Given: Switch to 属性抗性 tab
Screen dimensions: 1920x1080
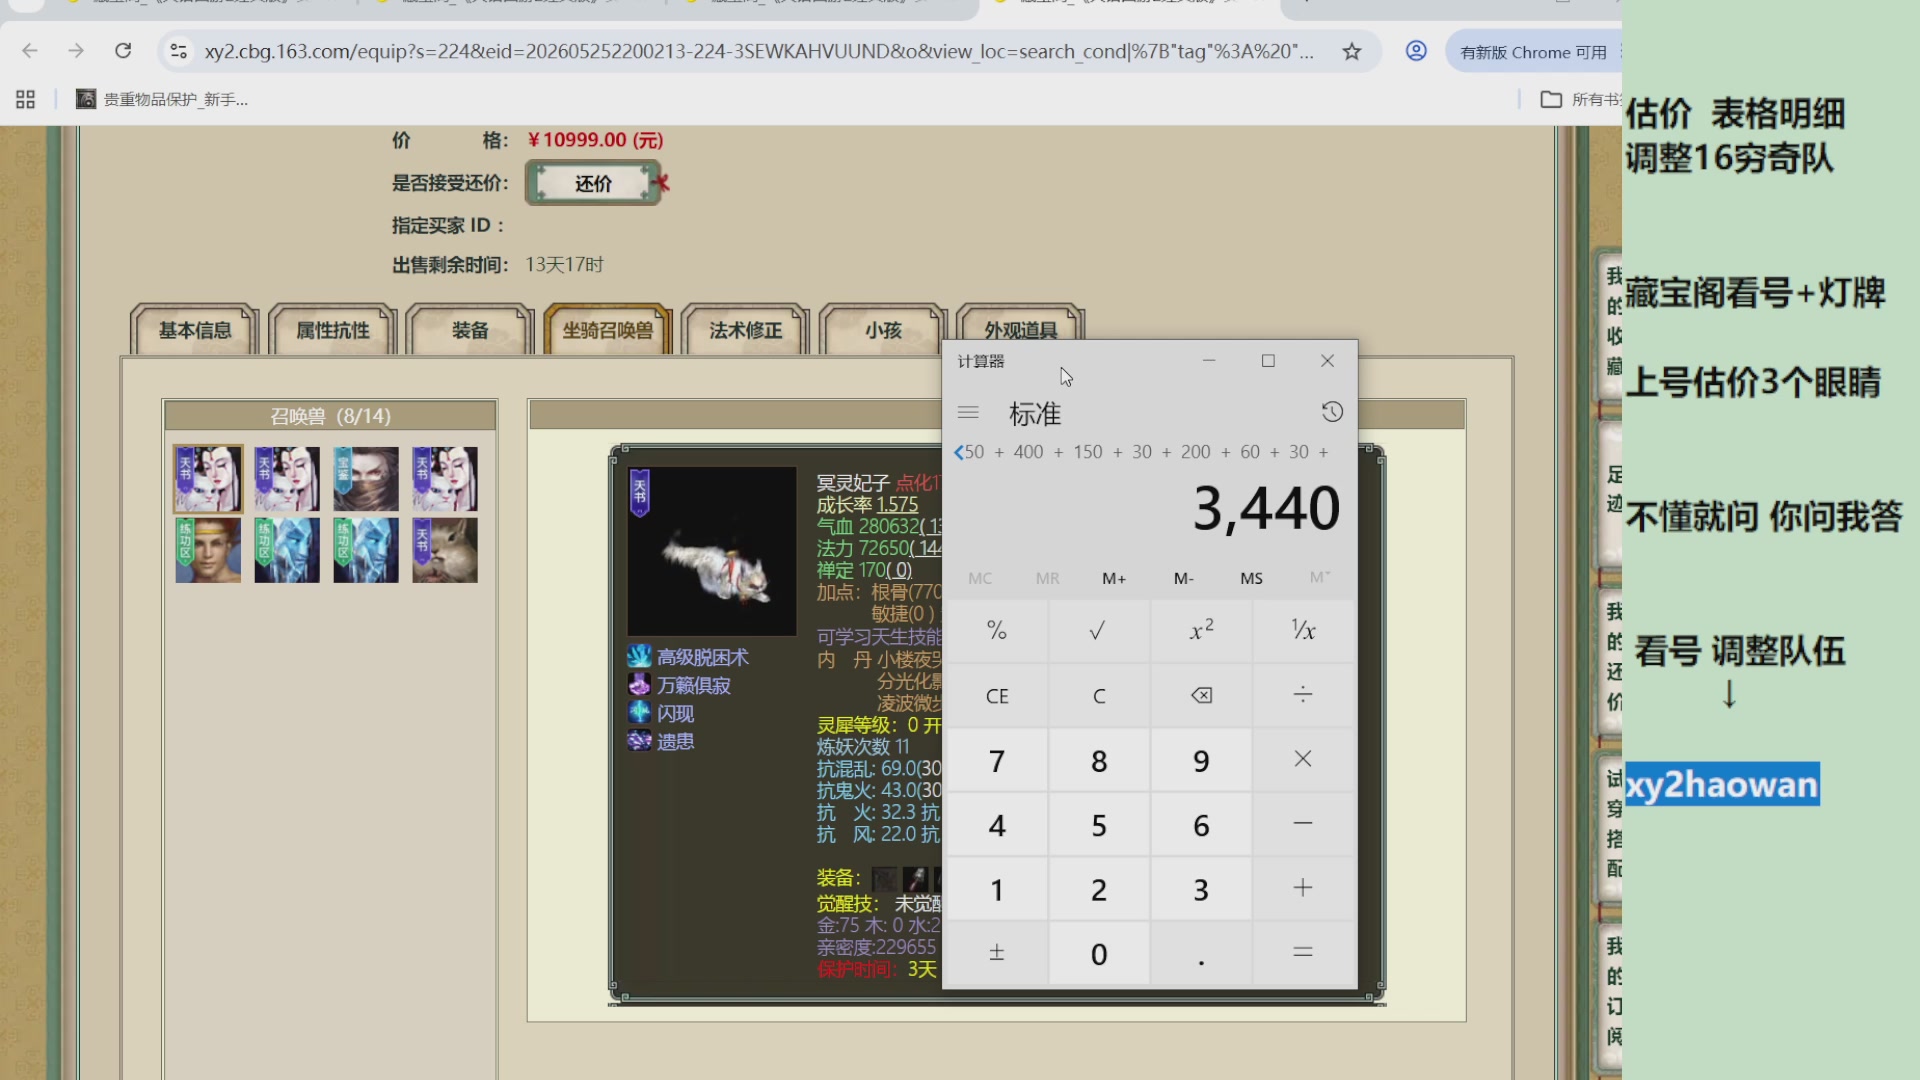Looking at the screenshot, I should point(333,330).
